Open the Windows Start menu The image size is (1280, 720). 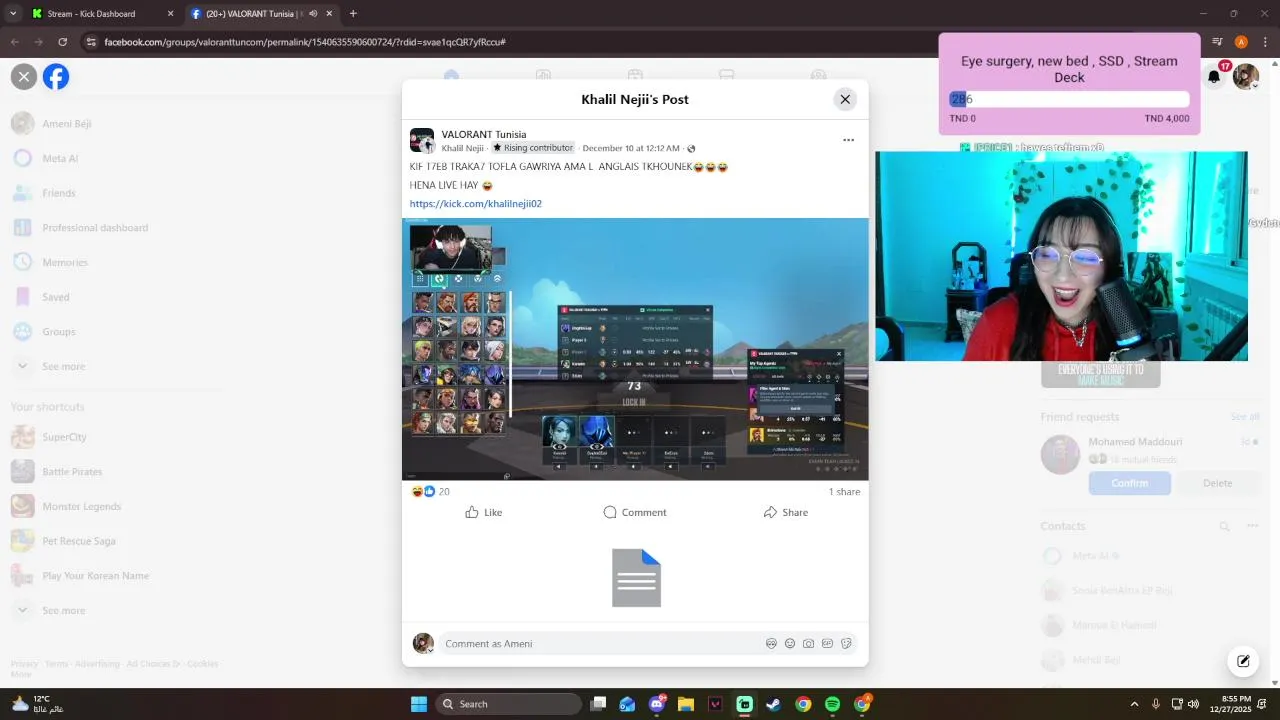[x=419, y=704]
